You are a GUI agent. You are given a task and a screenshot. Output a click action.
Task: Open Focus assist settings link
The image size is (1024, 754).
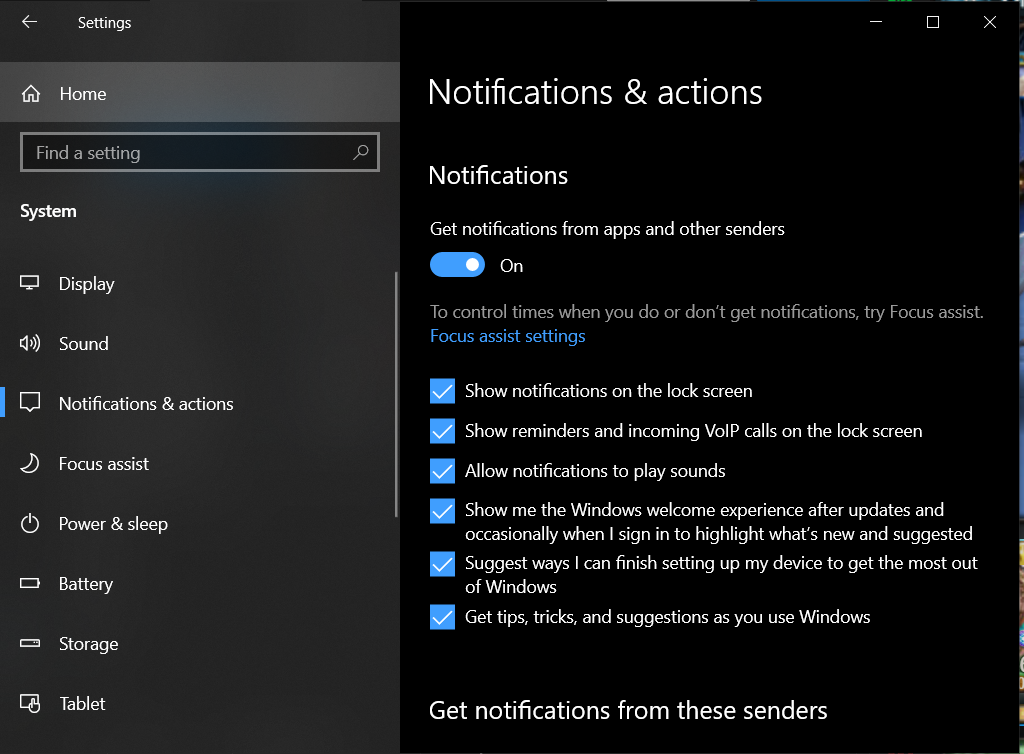coord(507,336)
